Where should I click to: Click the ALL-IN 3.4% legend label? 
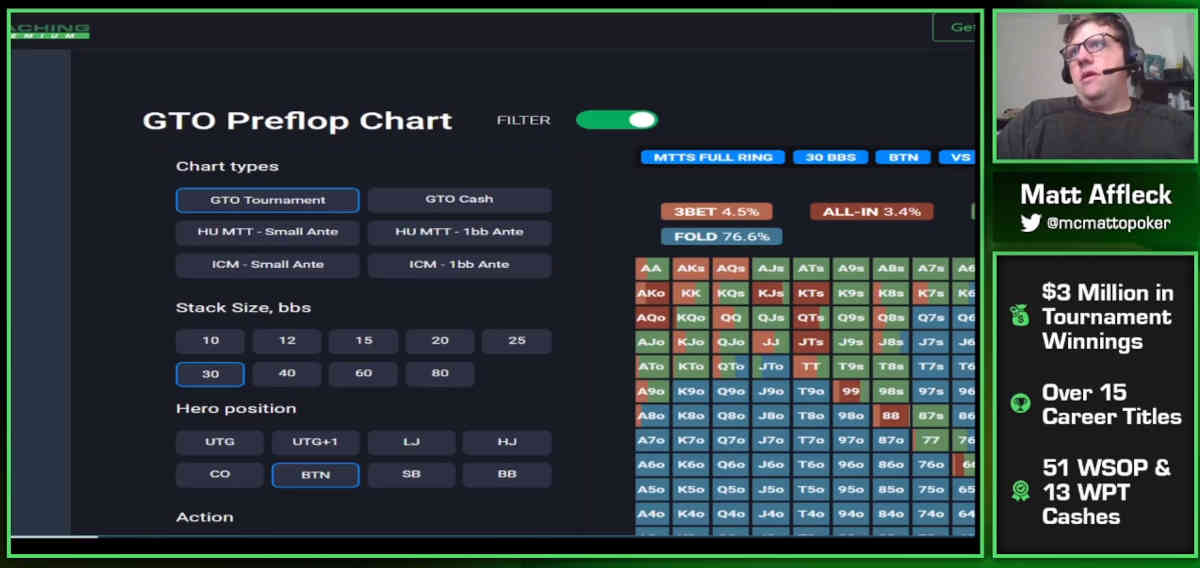pos(871,212)
